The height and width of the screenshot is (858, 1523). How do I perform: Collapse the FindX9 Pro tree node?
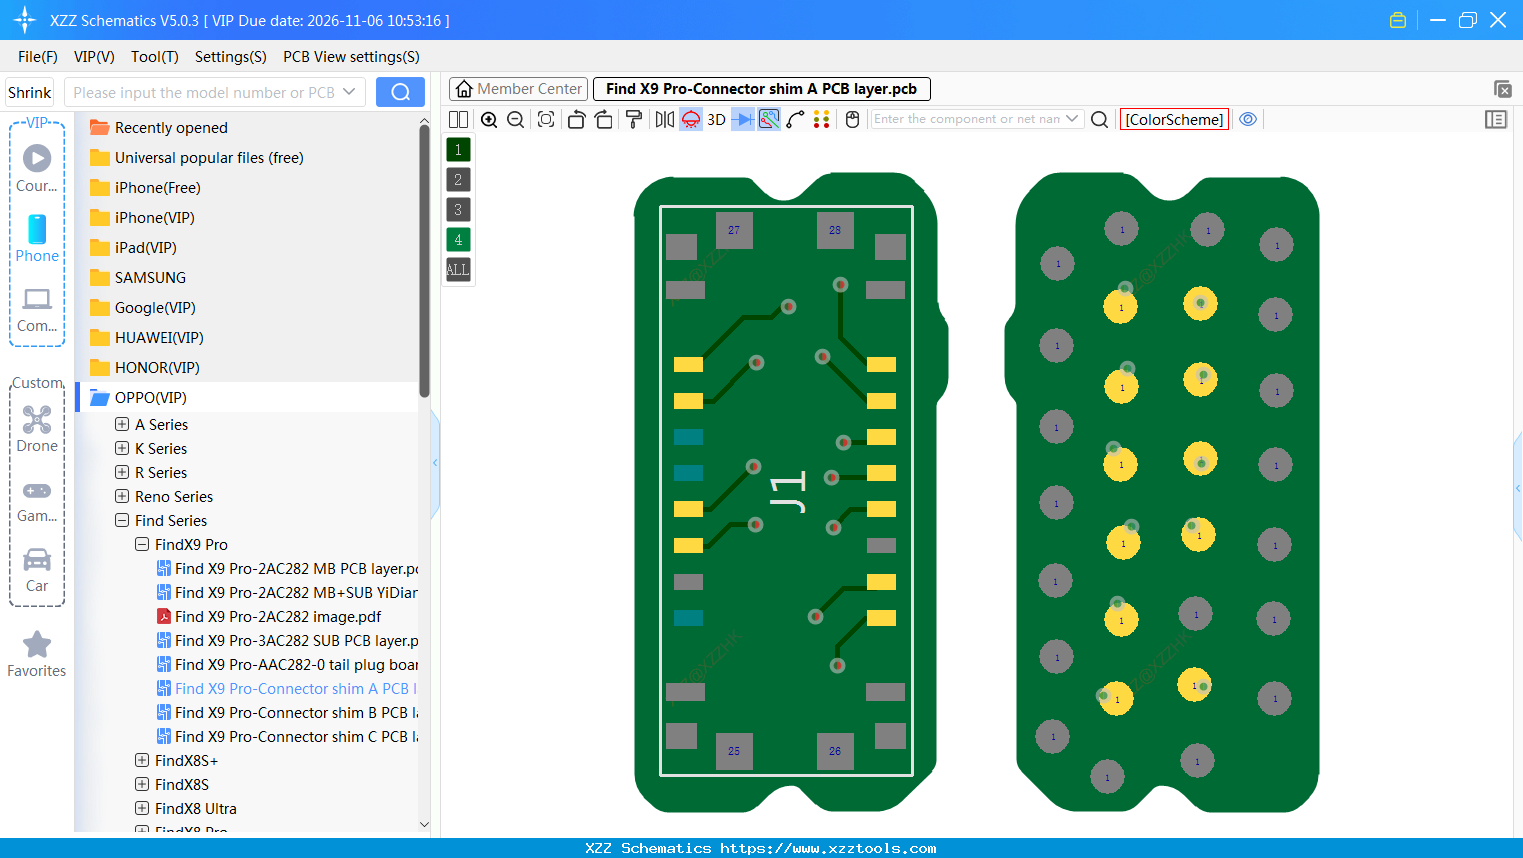(x=142, y=544)
